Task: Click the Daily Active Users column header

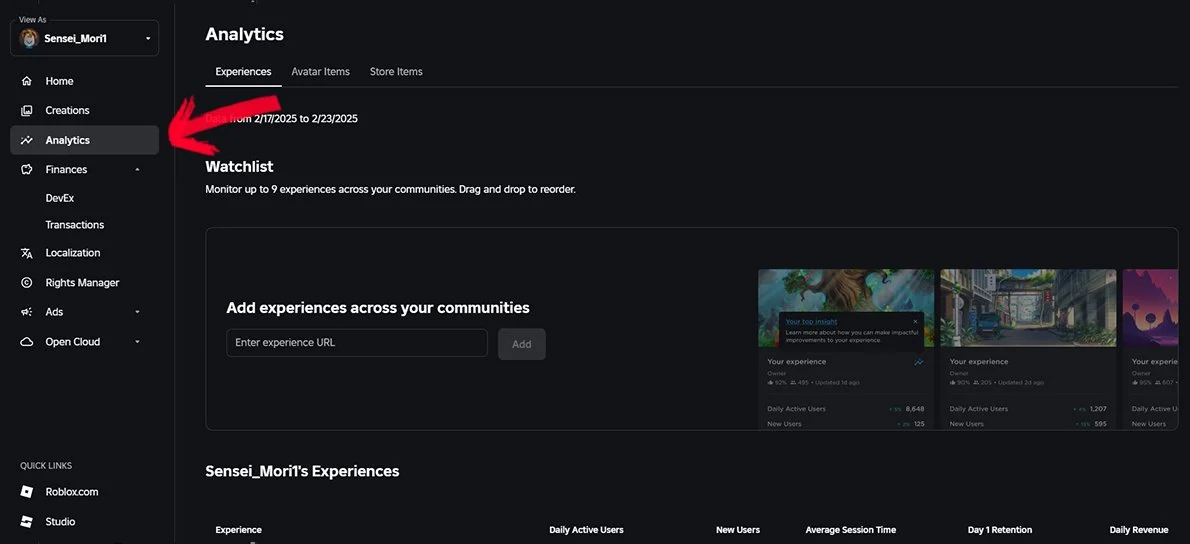Action: coord(586,530)
